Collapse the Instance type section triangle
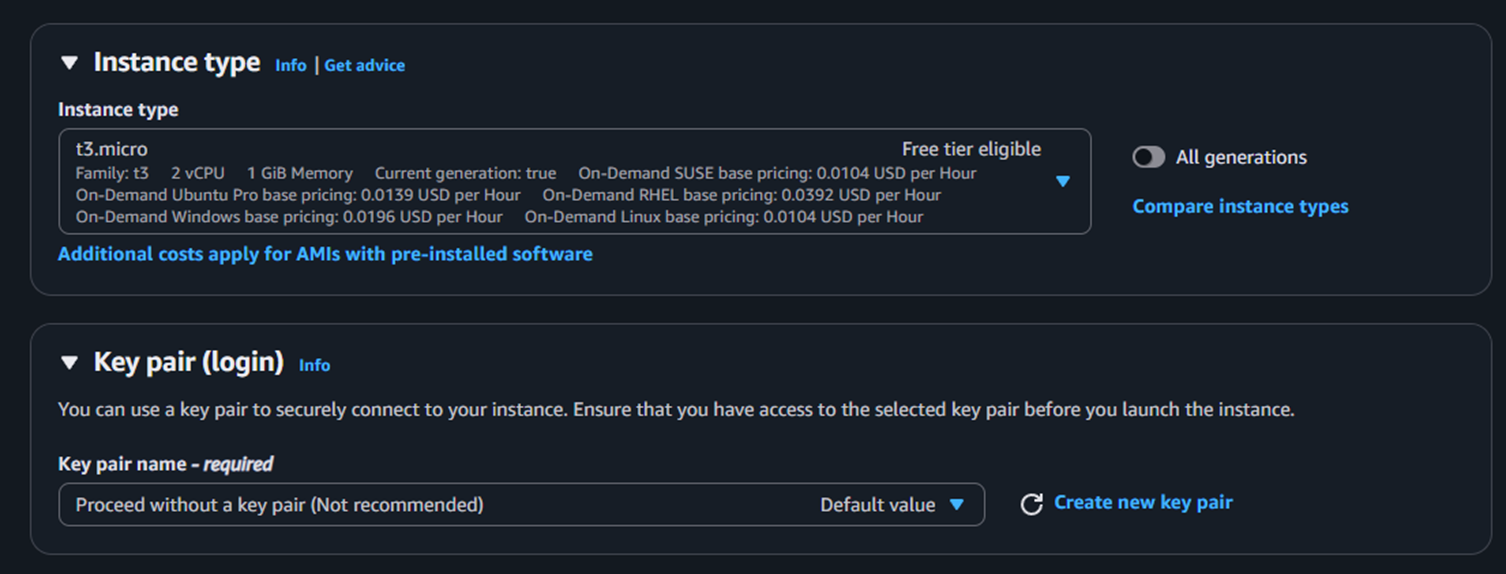This screenshot has width=1506, height=574. pos(69,63)
